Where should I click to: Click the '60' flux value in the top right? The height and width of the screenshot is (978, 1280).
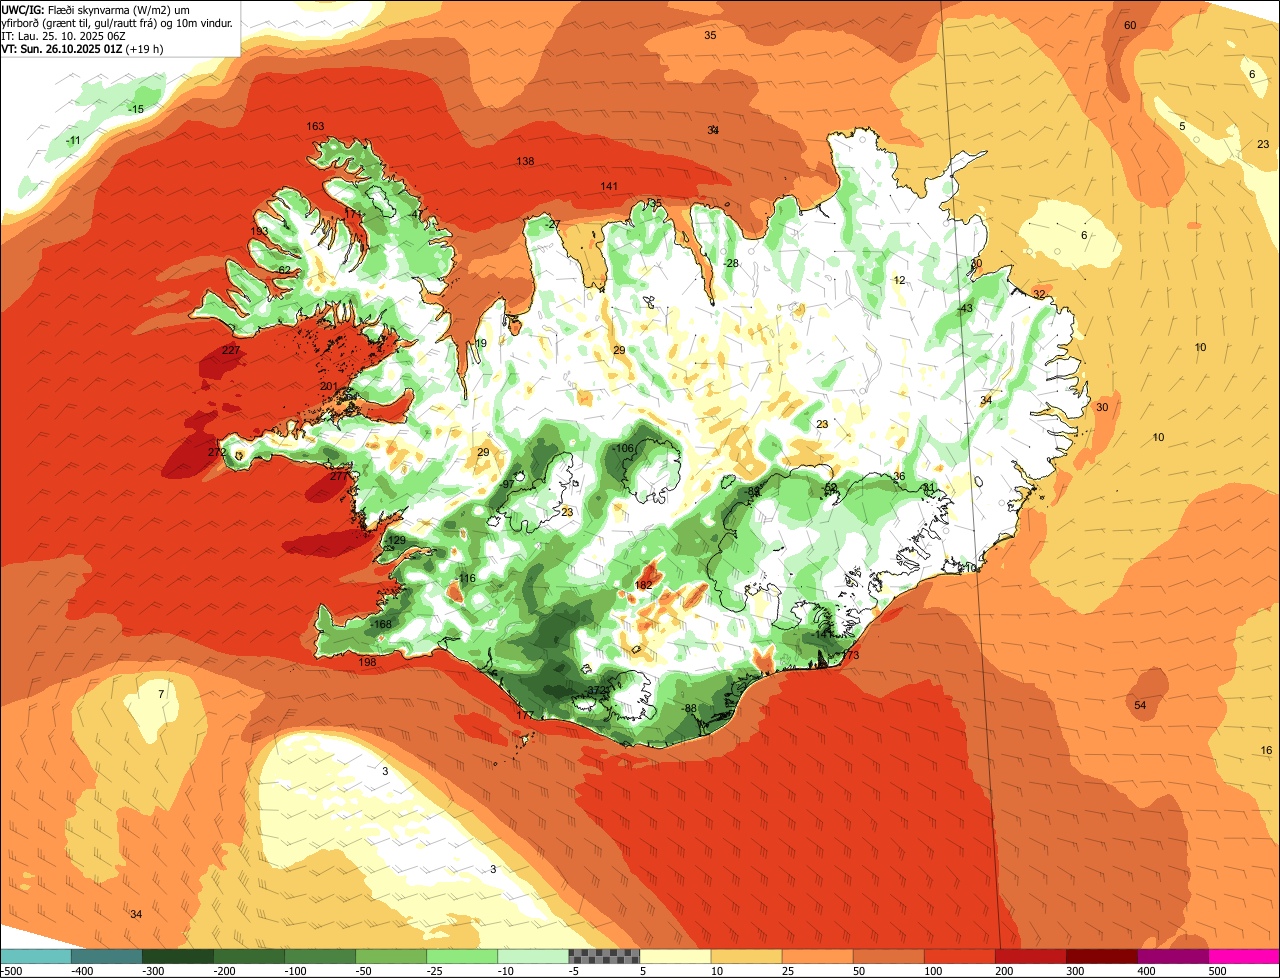click(1130, 25)
